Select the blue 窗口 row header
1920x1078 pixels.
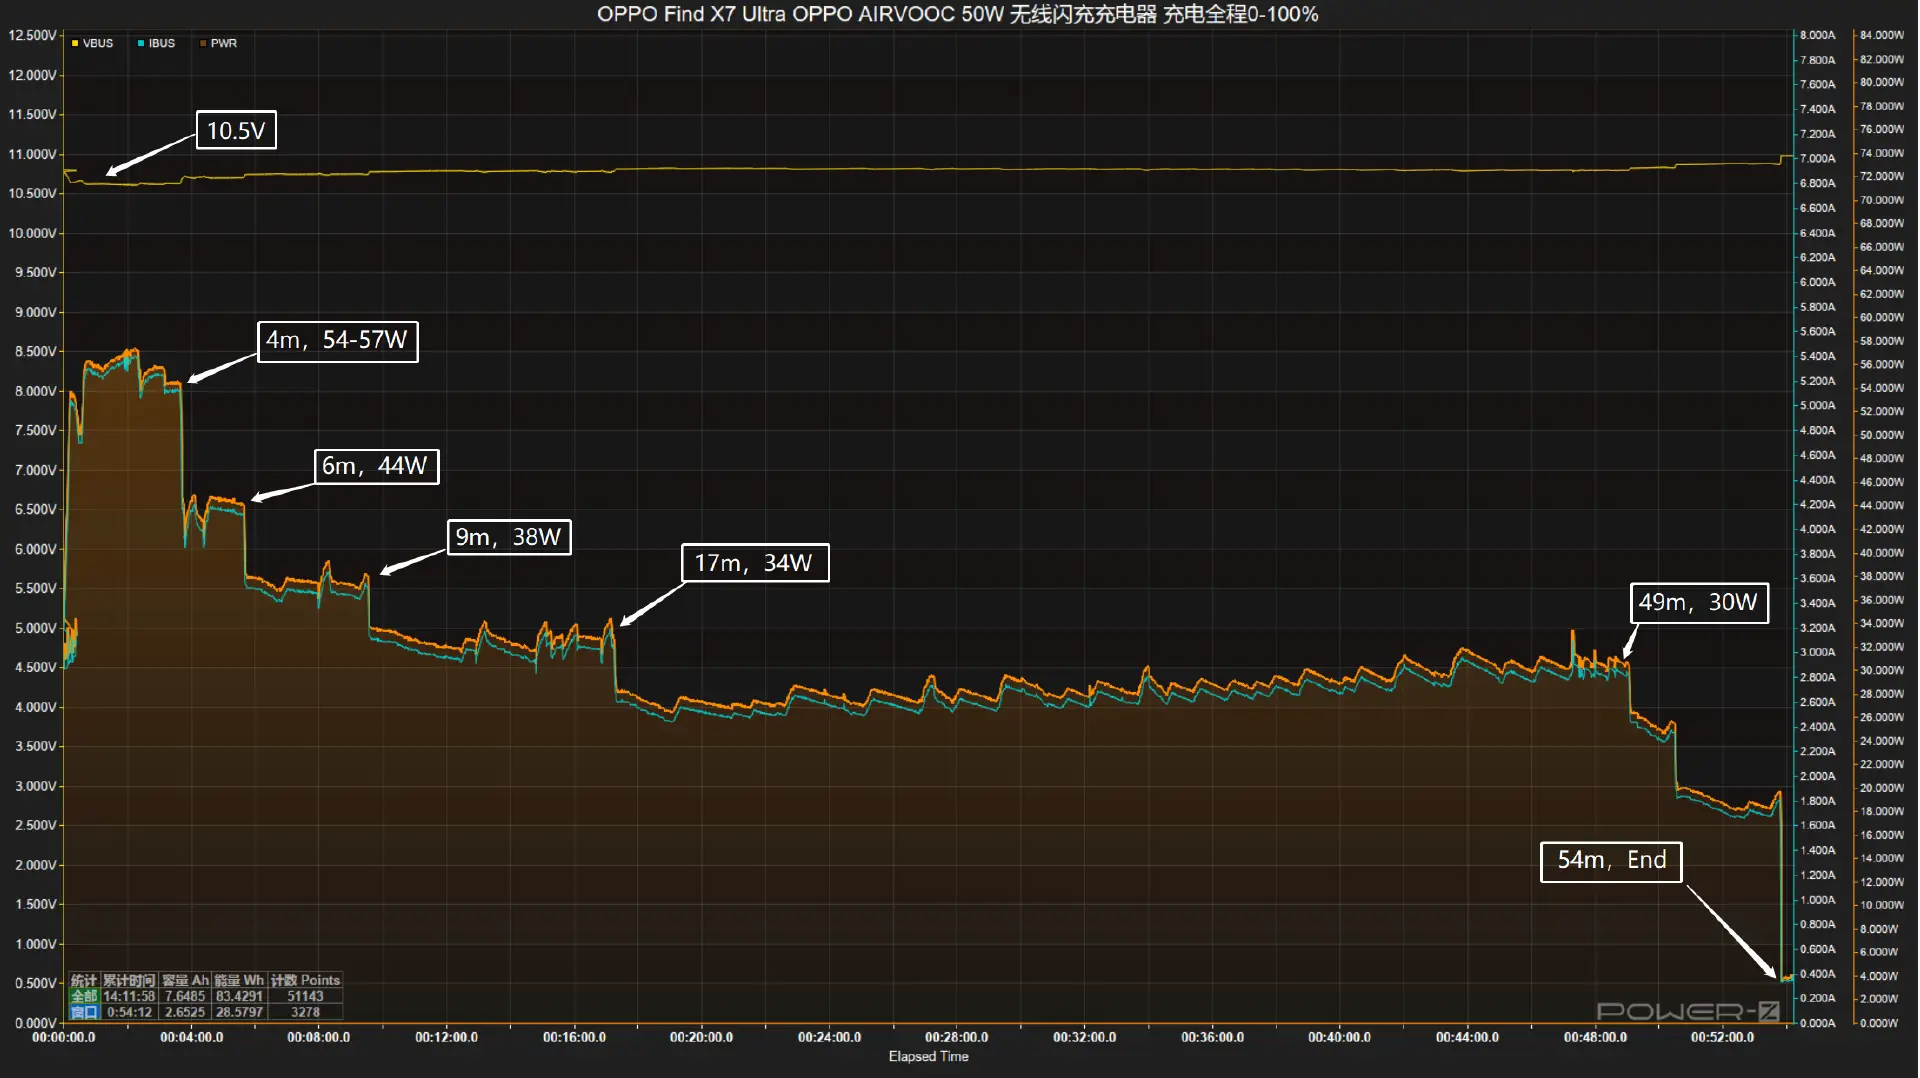84,1012
